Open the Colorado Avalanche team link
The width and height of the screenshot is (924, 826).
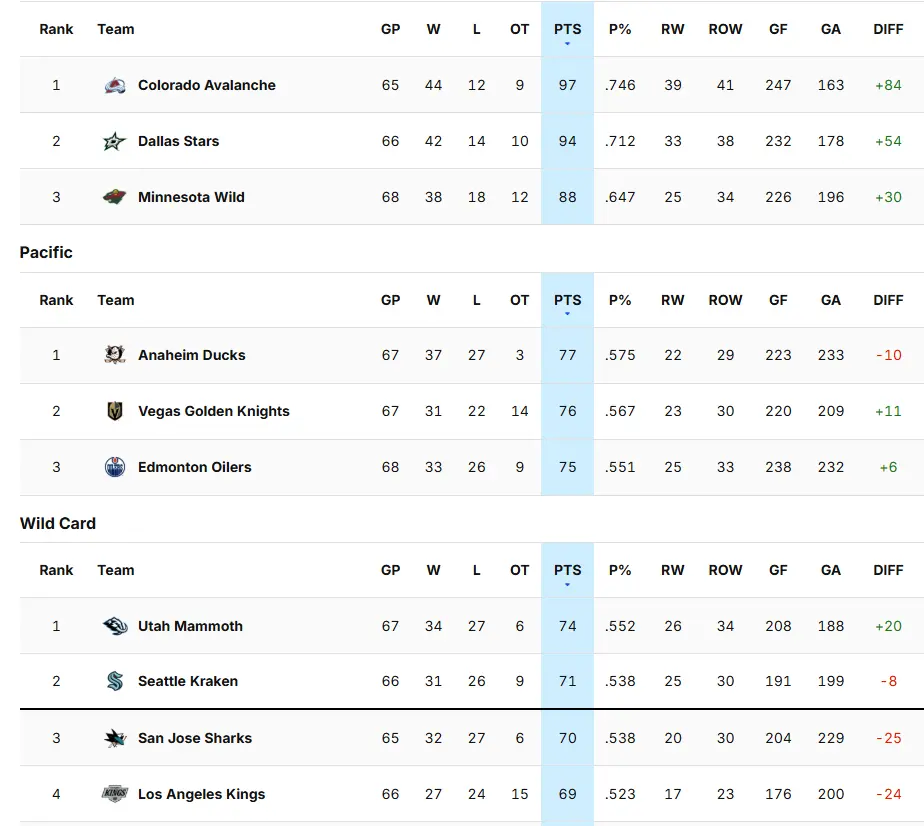tap(206, 86)
